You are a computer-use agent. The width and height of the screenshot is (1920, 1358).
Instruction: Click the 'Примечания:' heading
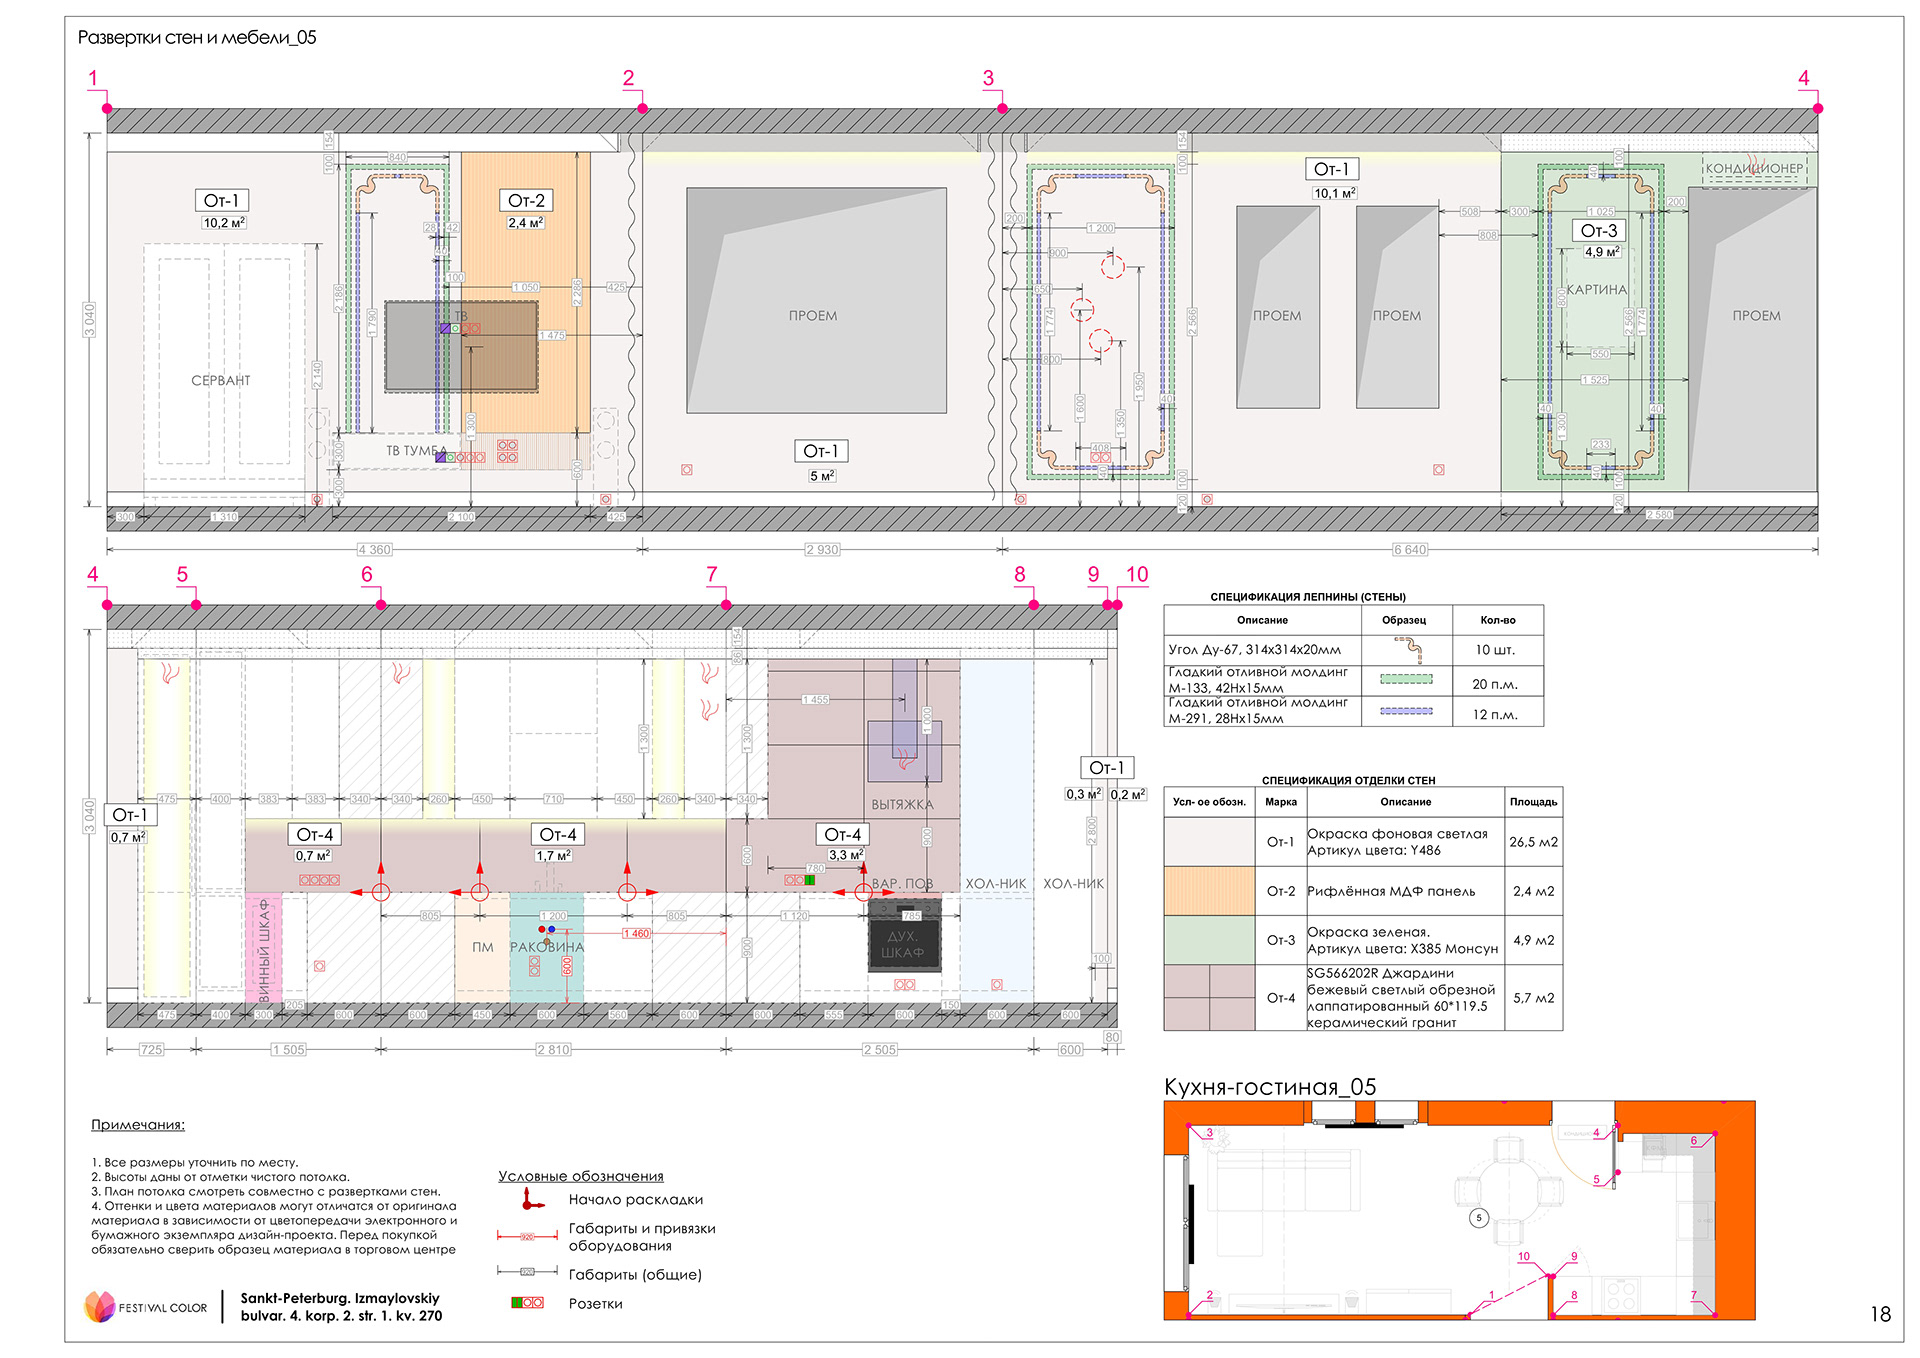[138, 1125]
